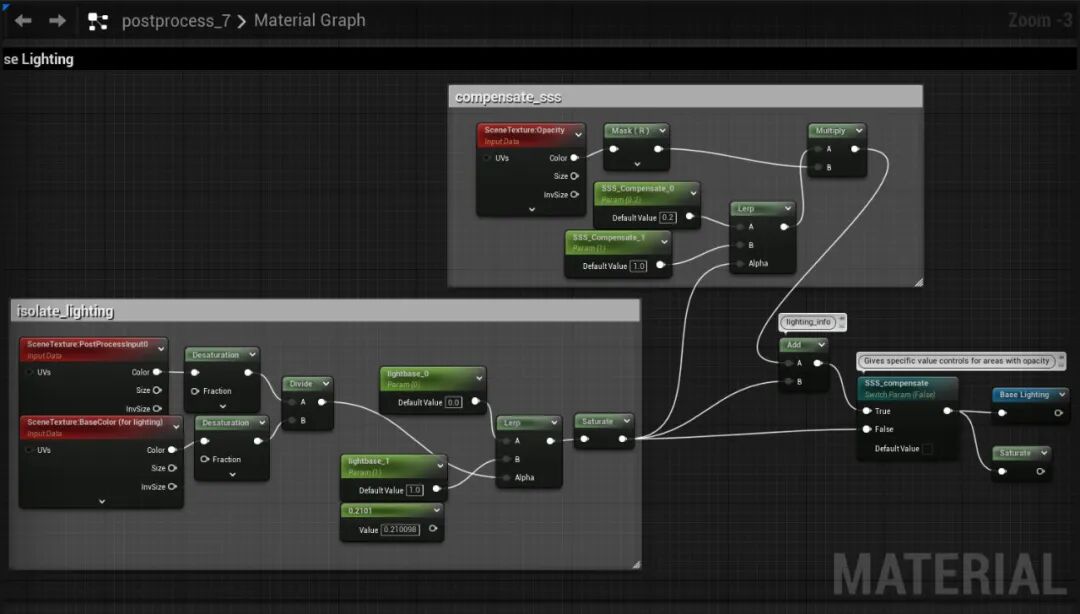Screen dimensions: 1080x614
Task: Grab the compensate_sss comment resize handle
Action: click(x=917, y=282)
